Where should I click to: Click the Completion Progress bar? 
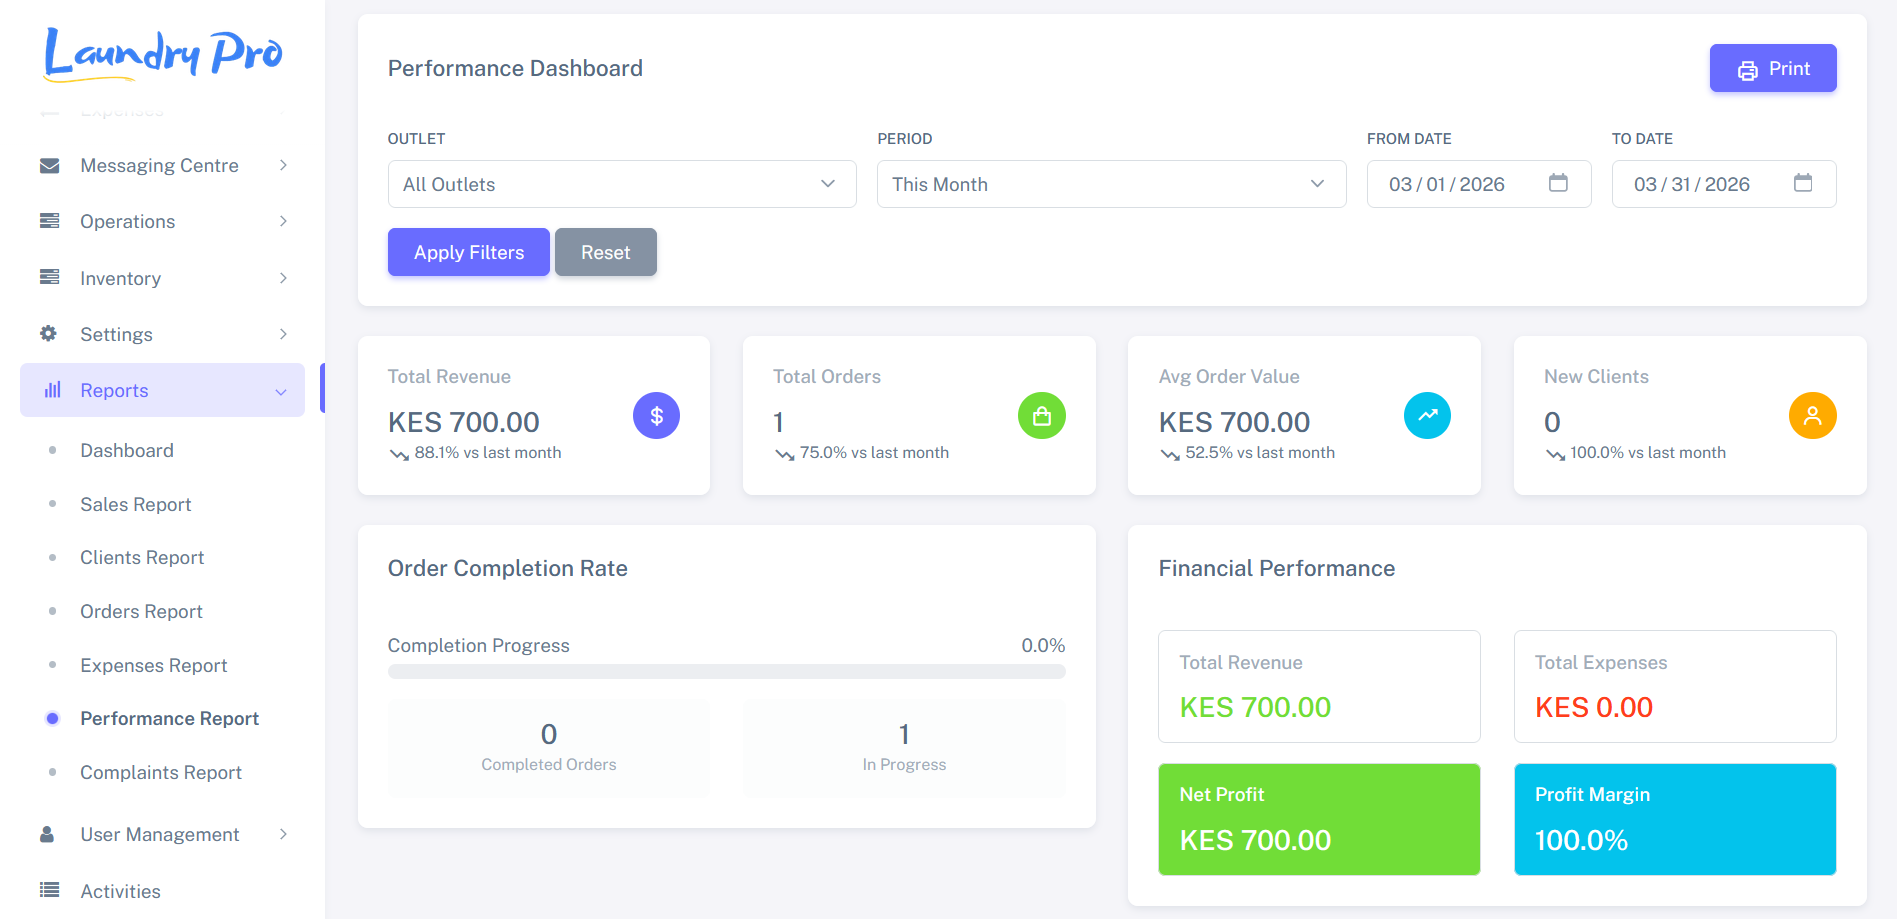(727, 672)
